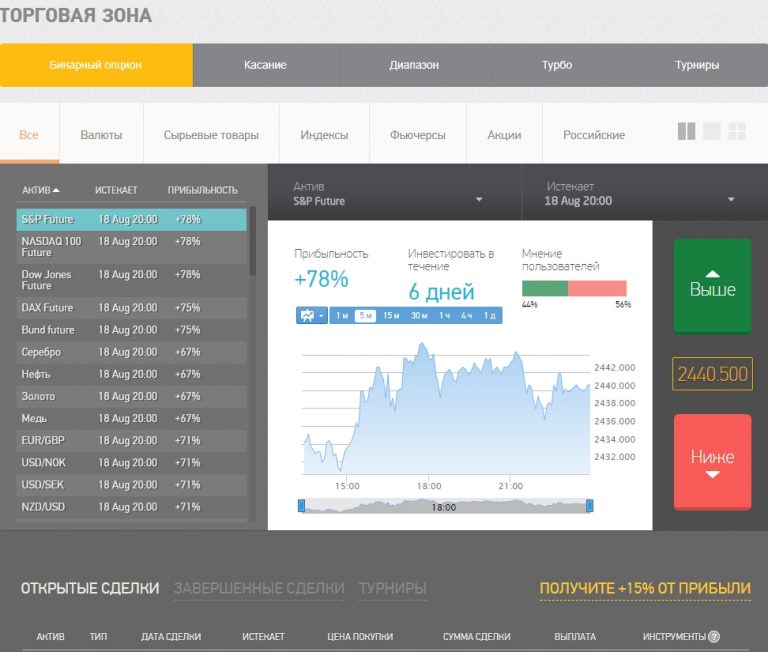Click the СУММА СДЕЛКИ deals column header
Screen dimensions: 768x652
[x=477, y=636]
